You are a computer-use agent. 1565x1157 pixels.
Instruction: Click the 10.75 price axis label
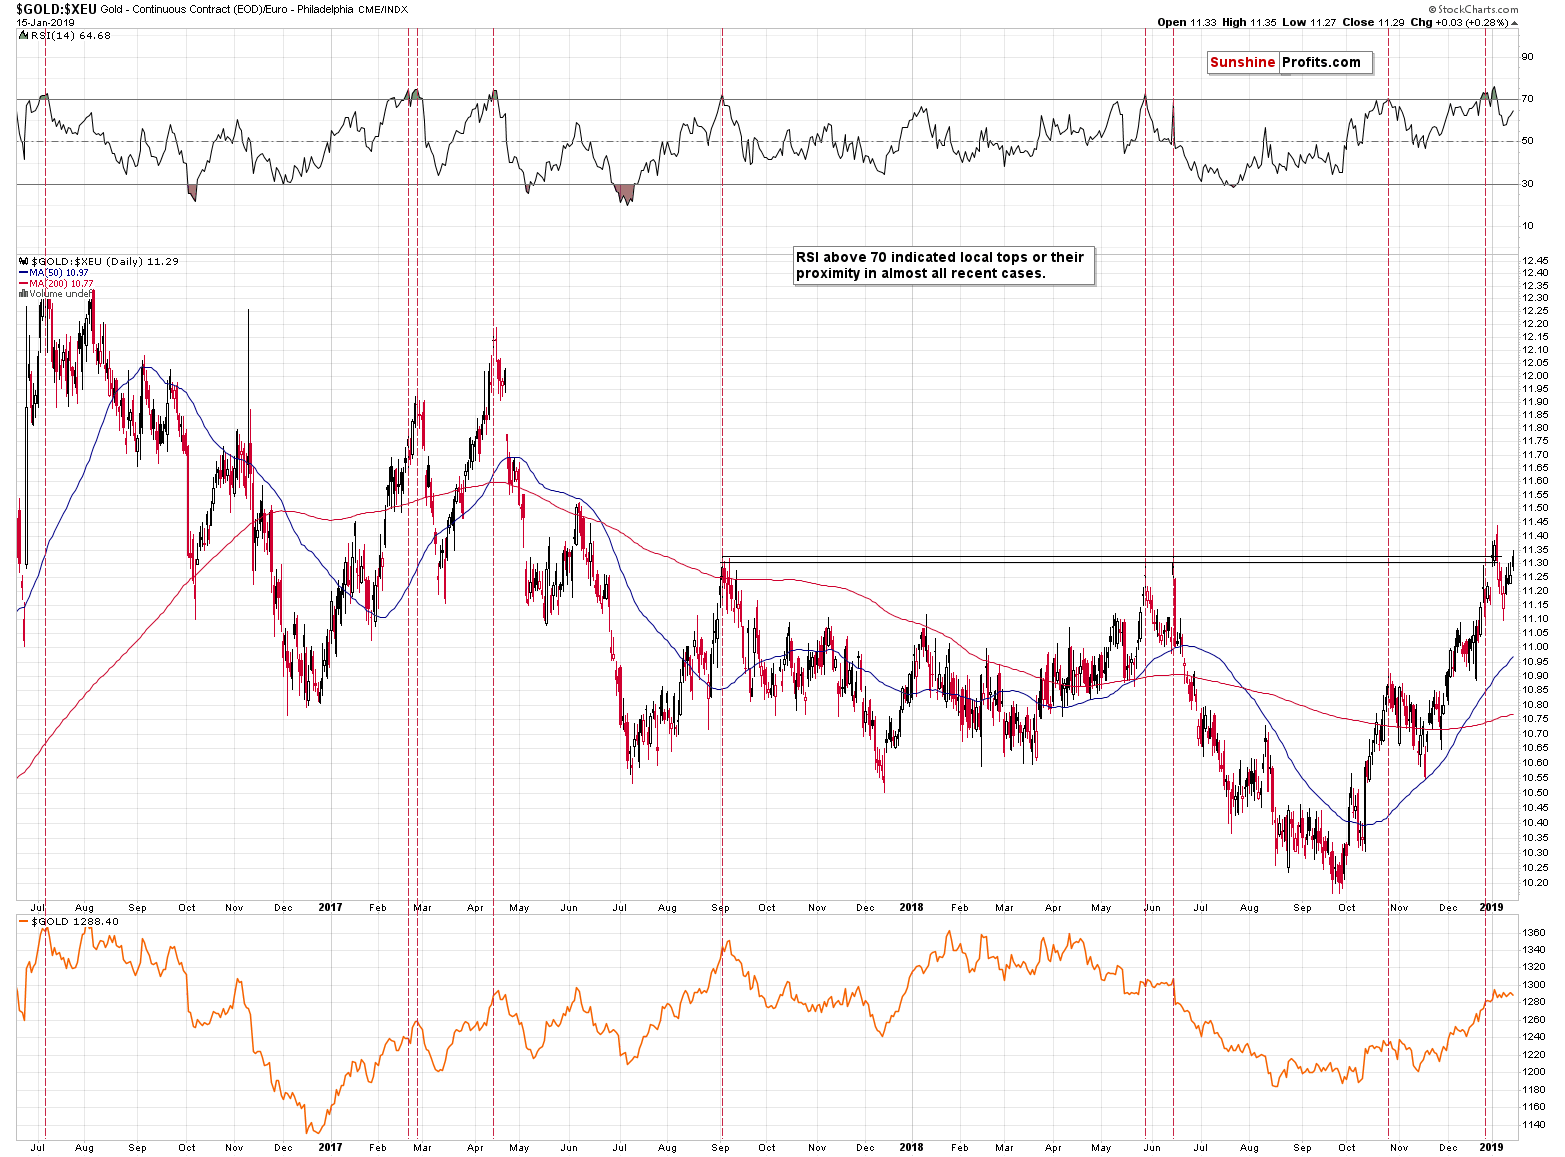point(1535,719)
